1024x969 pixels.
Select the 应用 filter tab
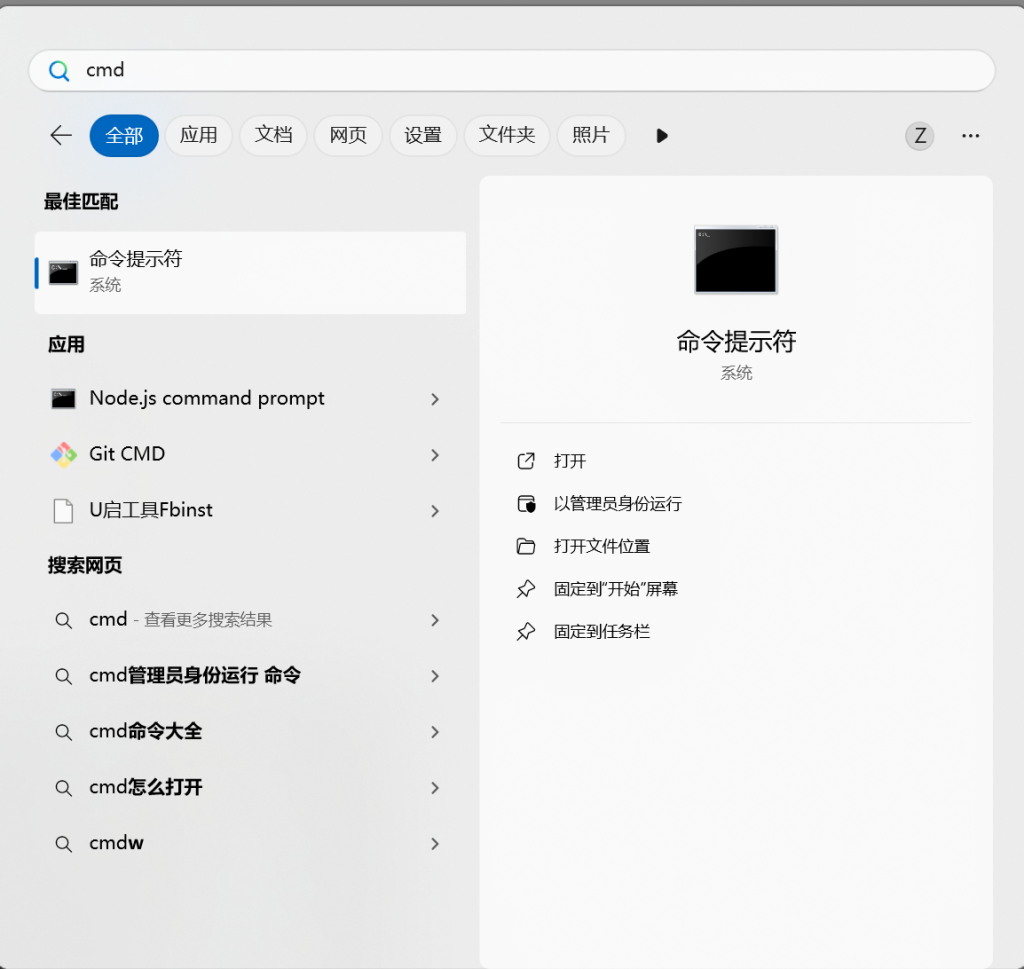click(198, 135)
